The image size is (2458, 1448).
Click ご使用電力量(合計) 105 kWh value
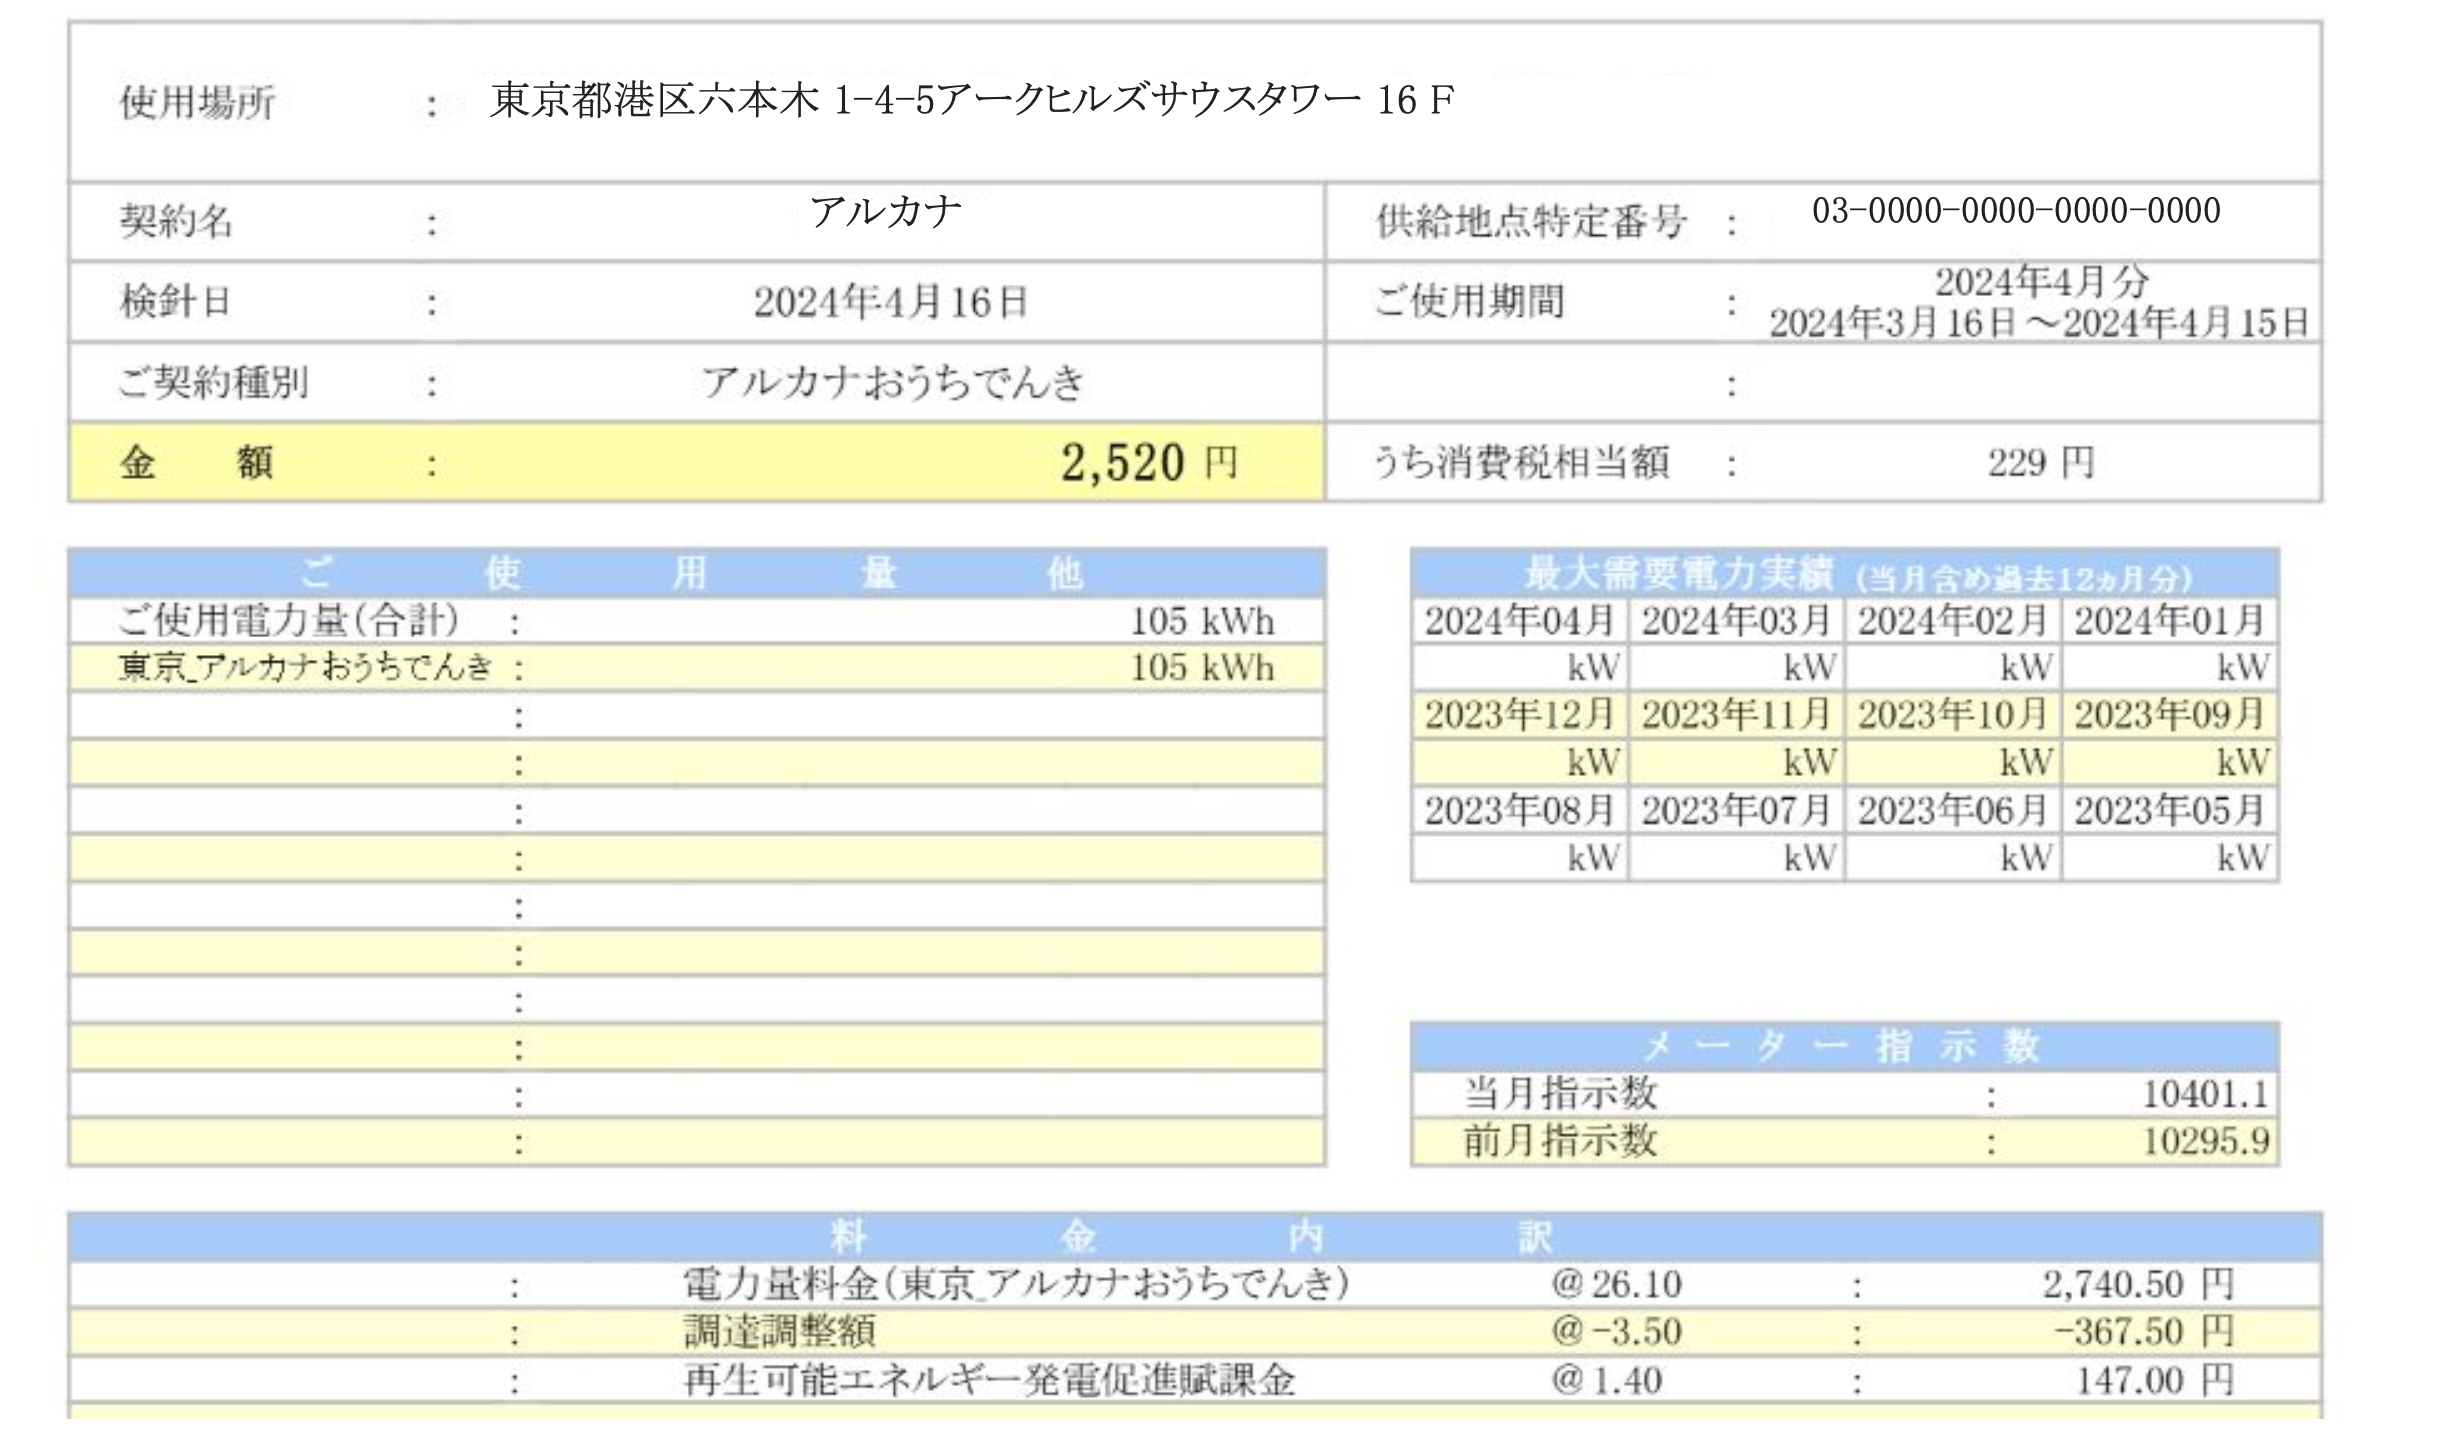click(x=1201, y=622)
